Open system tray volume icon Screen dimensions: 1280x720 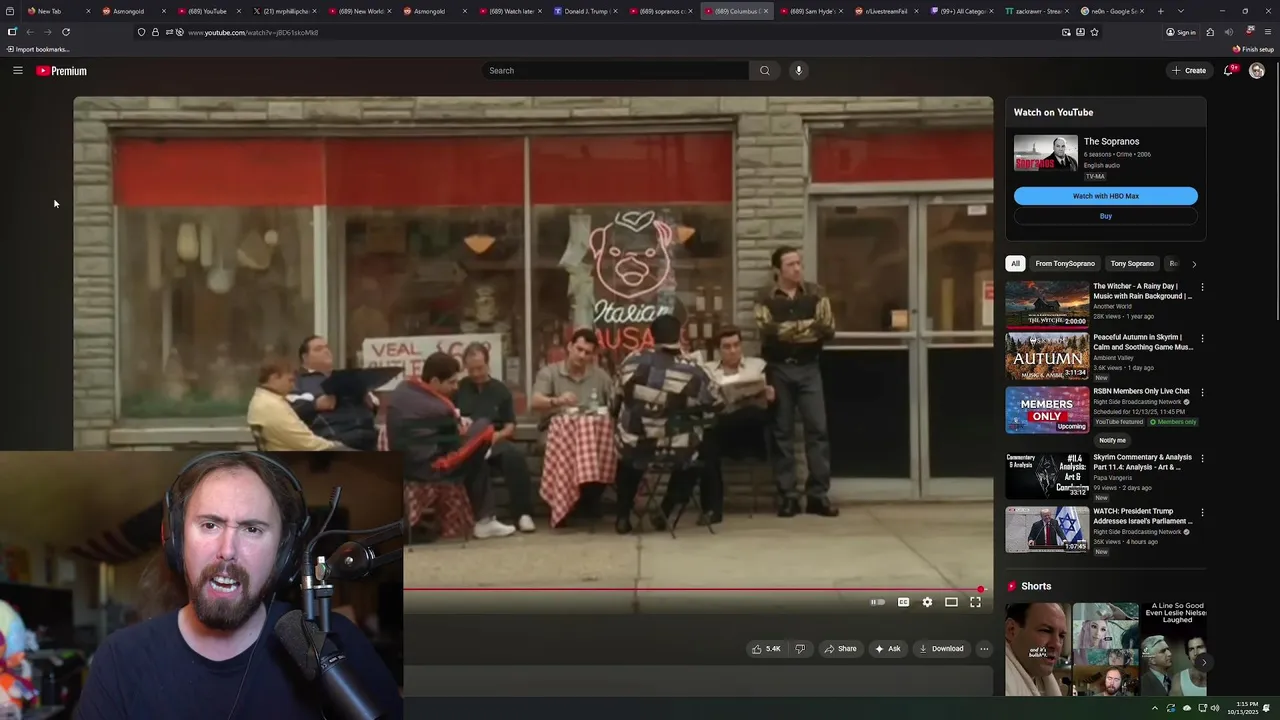click(1215, 708)
